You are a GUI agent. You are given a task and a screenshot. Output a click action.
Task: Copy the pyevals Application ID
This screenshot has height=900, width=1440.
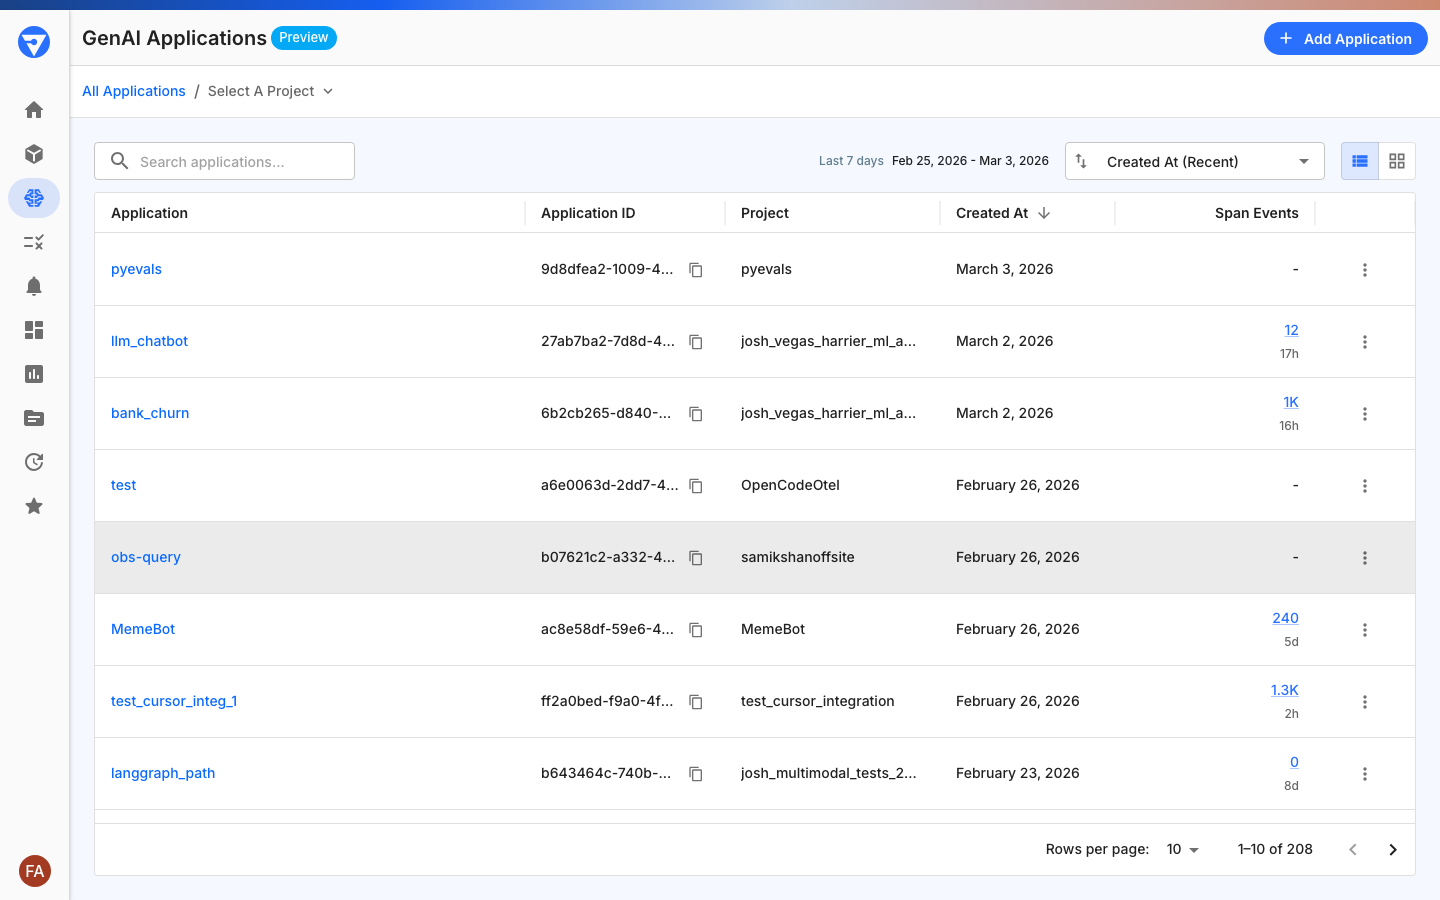[695, 270]
